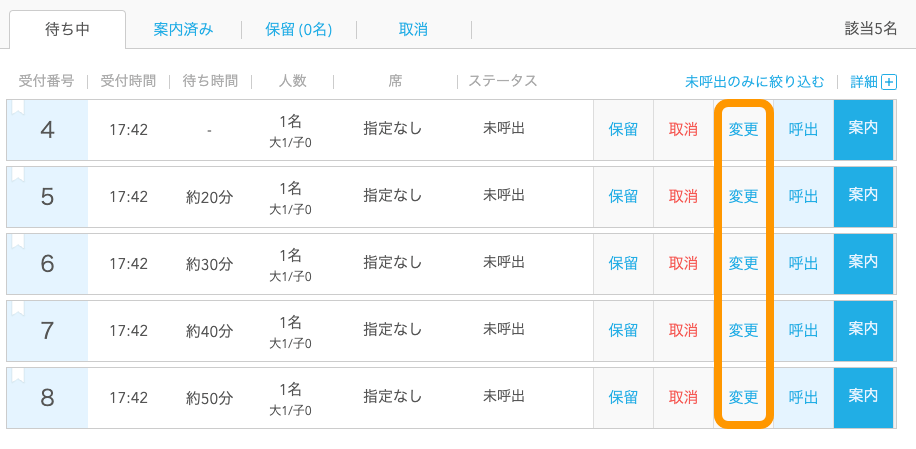Filter list via 未呼出のみに絞り込む link
Screen dimensions: 916x449
click(754, 82)
